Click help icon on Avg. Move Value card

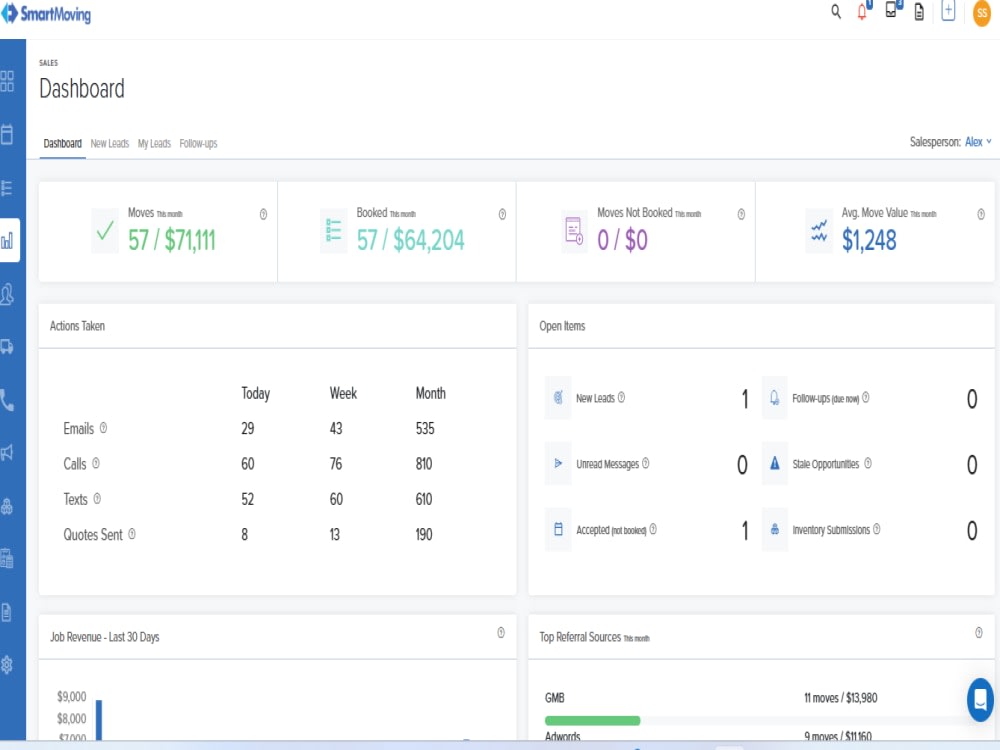981,214
